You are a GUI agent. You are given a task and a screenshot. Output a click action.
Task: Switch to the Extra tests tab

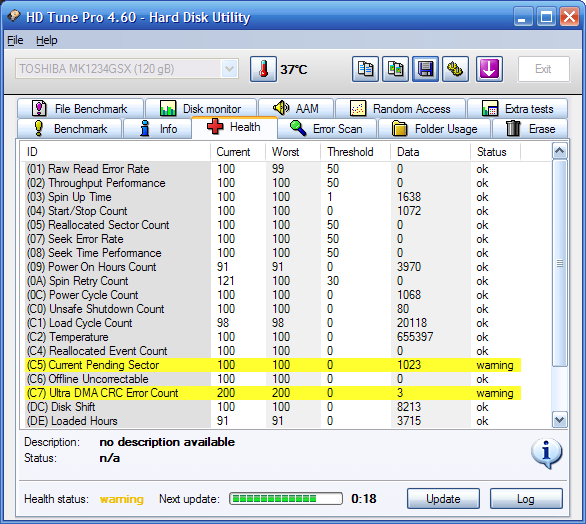[x=518, y=109]
